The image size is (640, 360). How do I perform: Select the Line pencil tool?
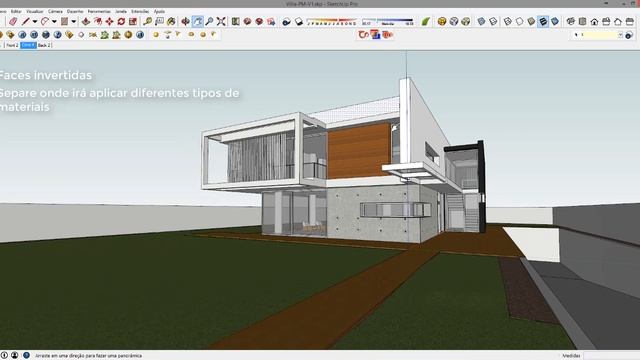coord(26,21)
